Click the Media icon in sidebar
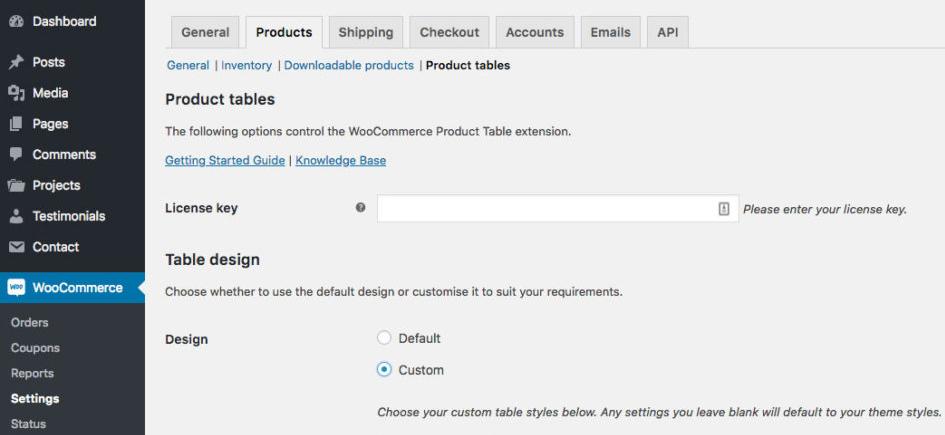Viewport: 945px width, 435px height. tap(16, 93)
